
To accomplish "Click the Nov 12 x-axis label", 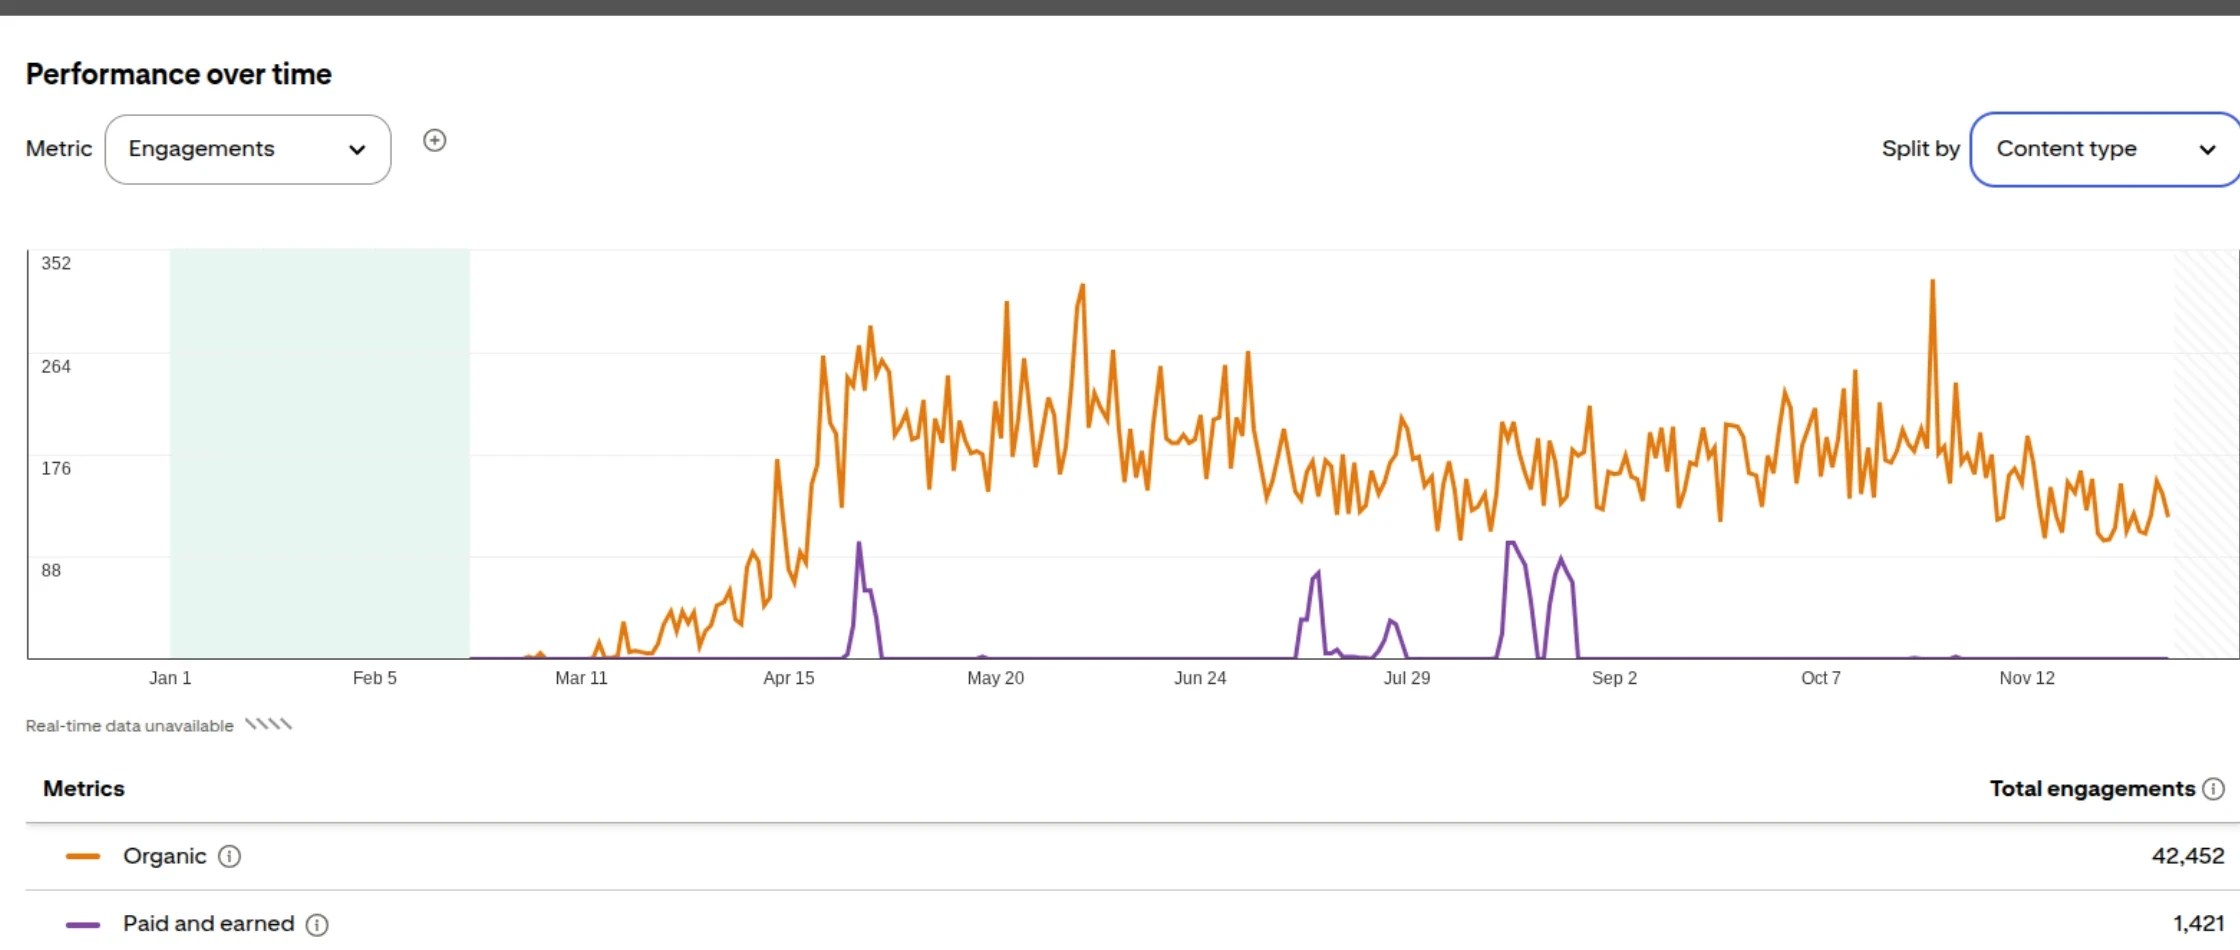I will point(2026,678).
